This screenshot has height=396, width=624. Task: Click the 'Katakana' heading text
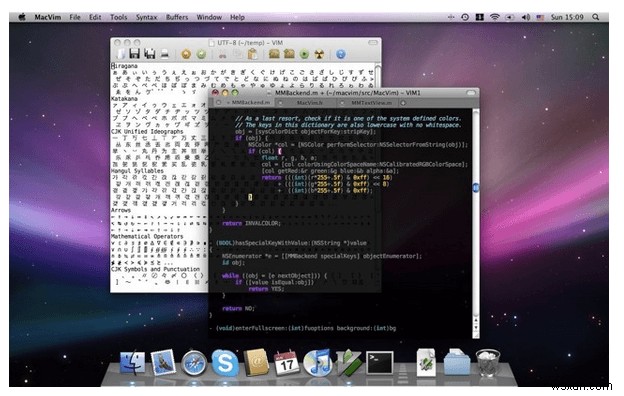124,98
